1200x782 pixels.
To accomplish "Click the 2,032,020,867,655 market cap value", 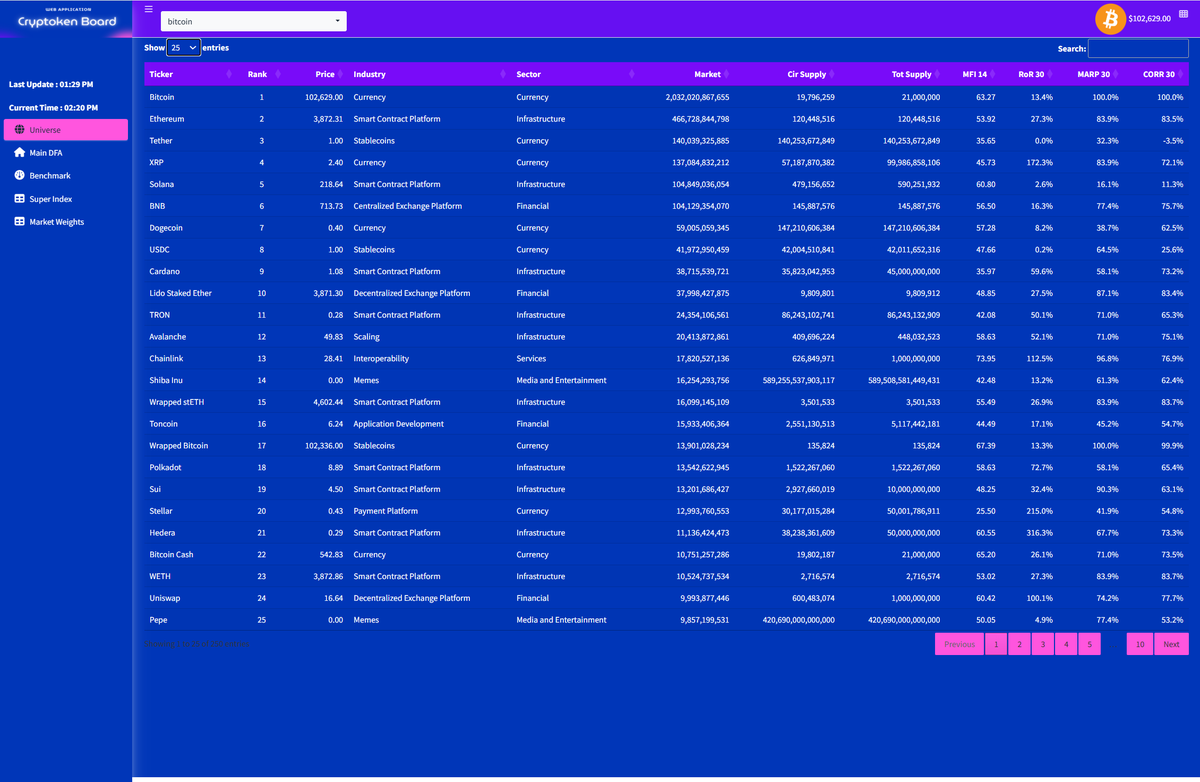I will 697,97.
